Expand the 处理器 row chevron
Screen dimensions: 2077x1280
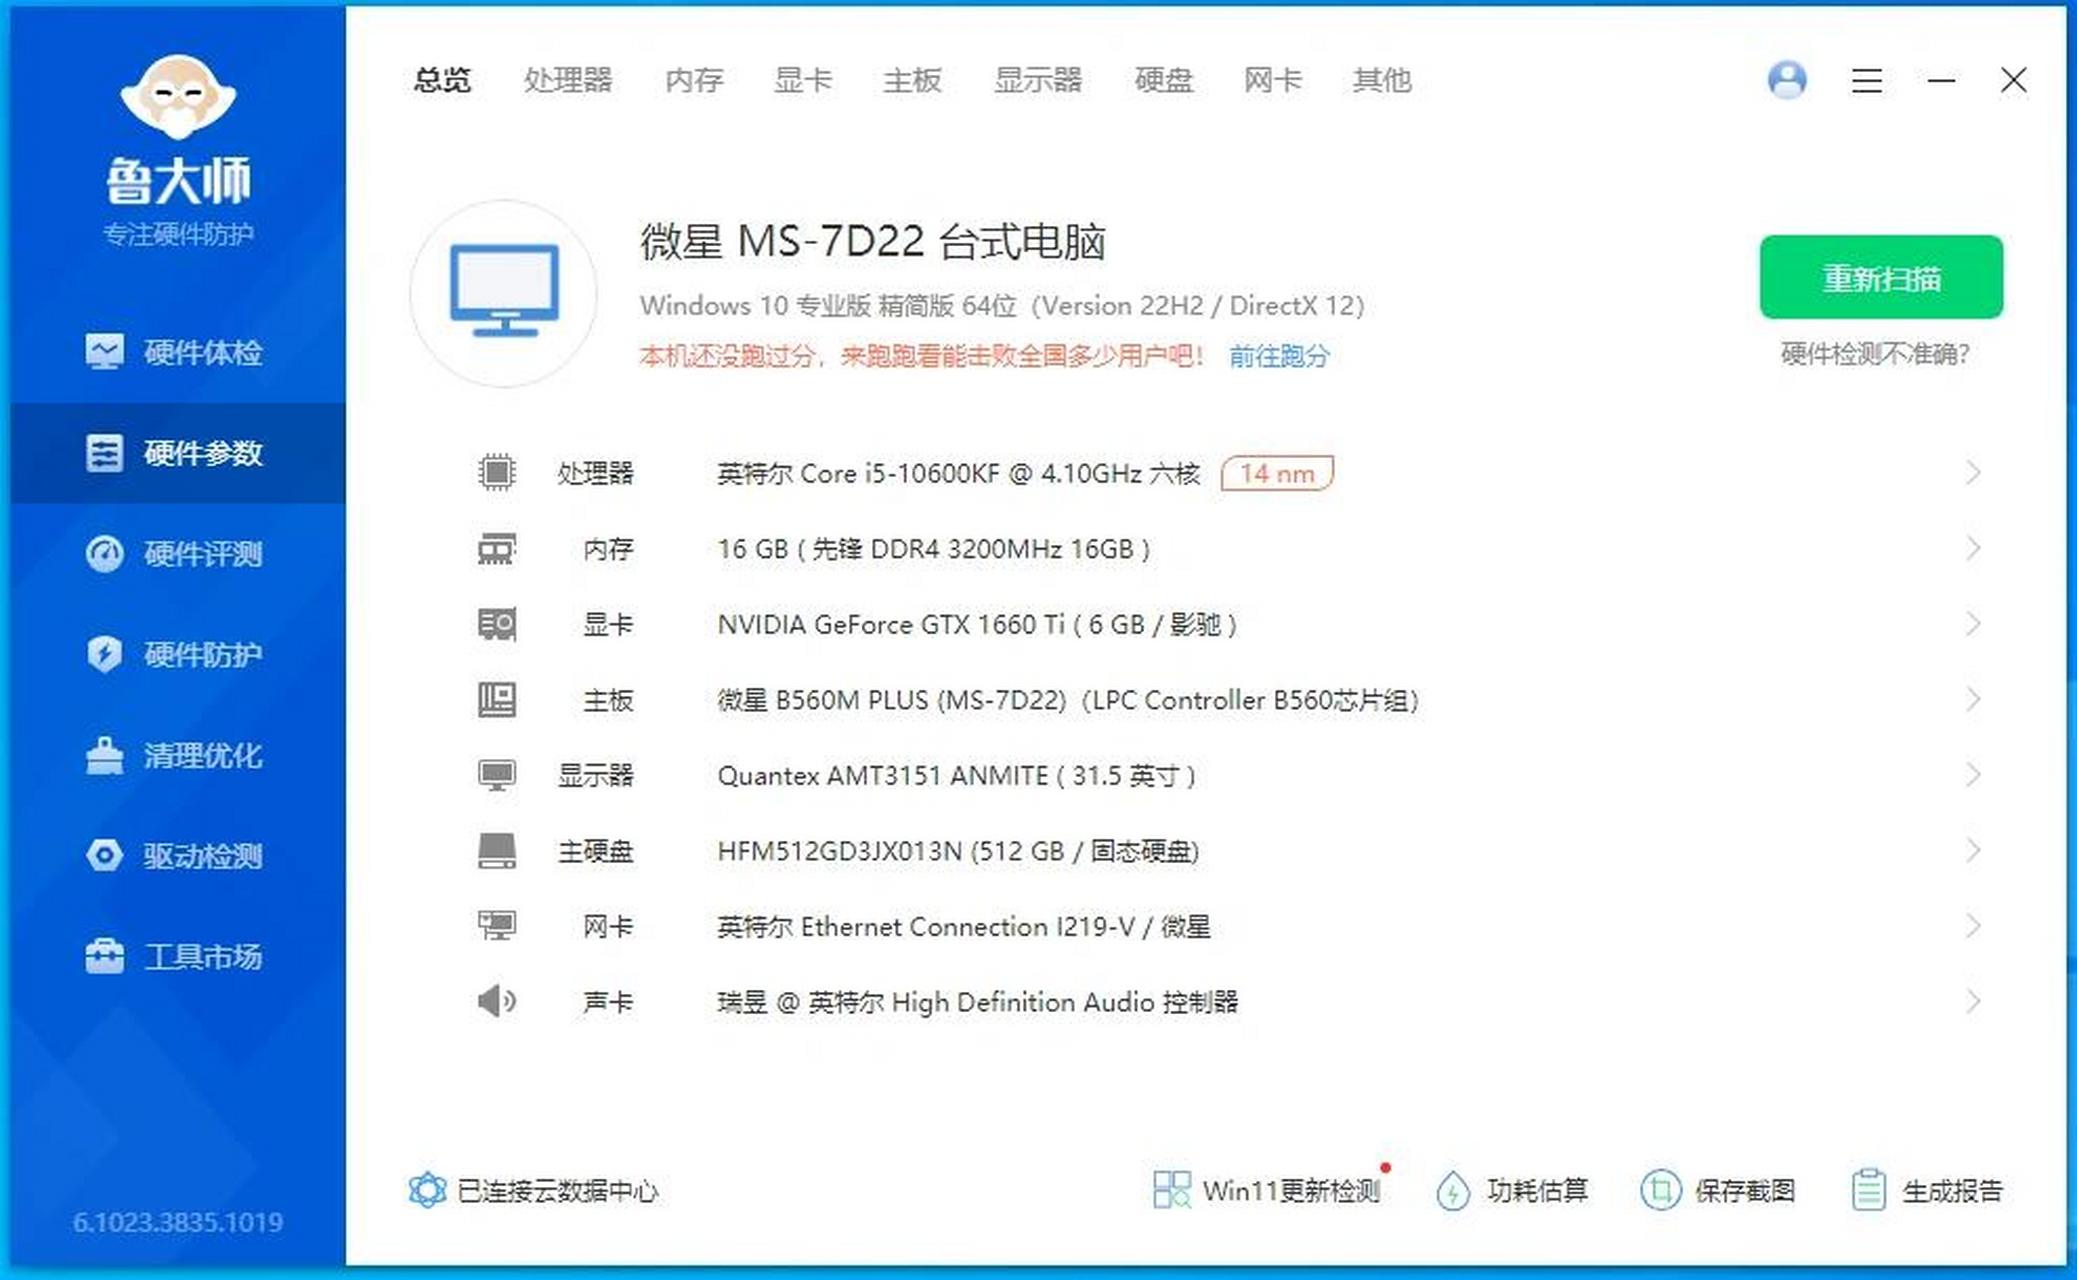coord(1972,472)
